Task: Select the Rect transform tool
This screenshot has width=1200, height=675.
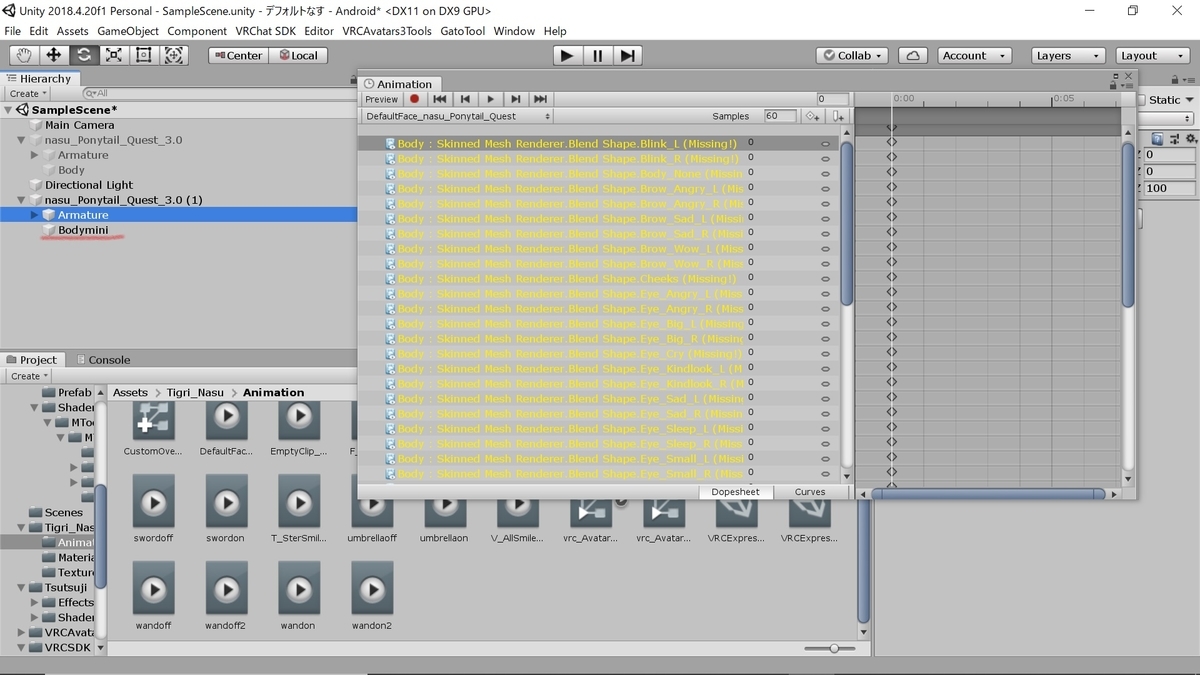Action: [144, 56]
